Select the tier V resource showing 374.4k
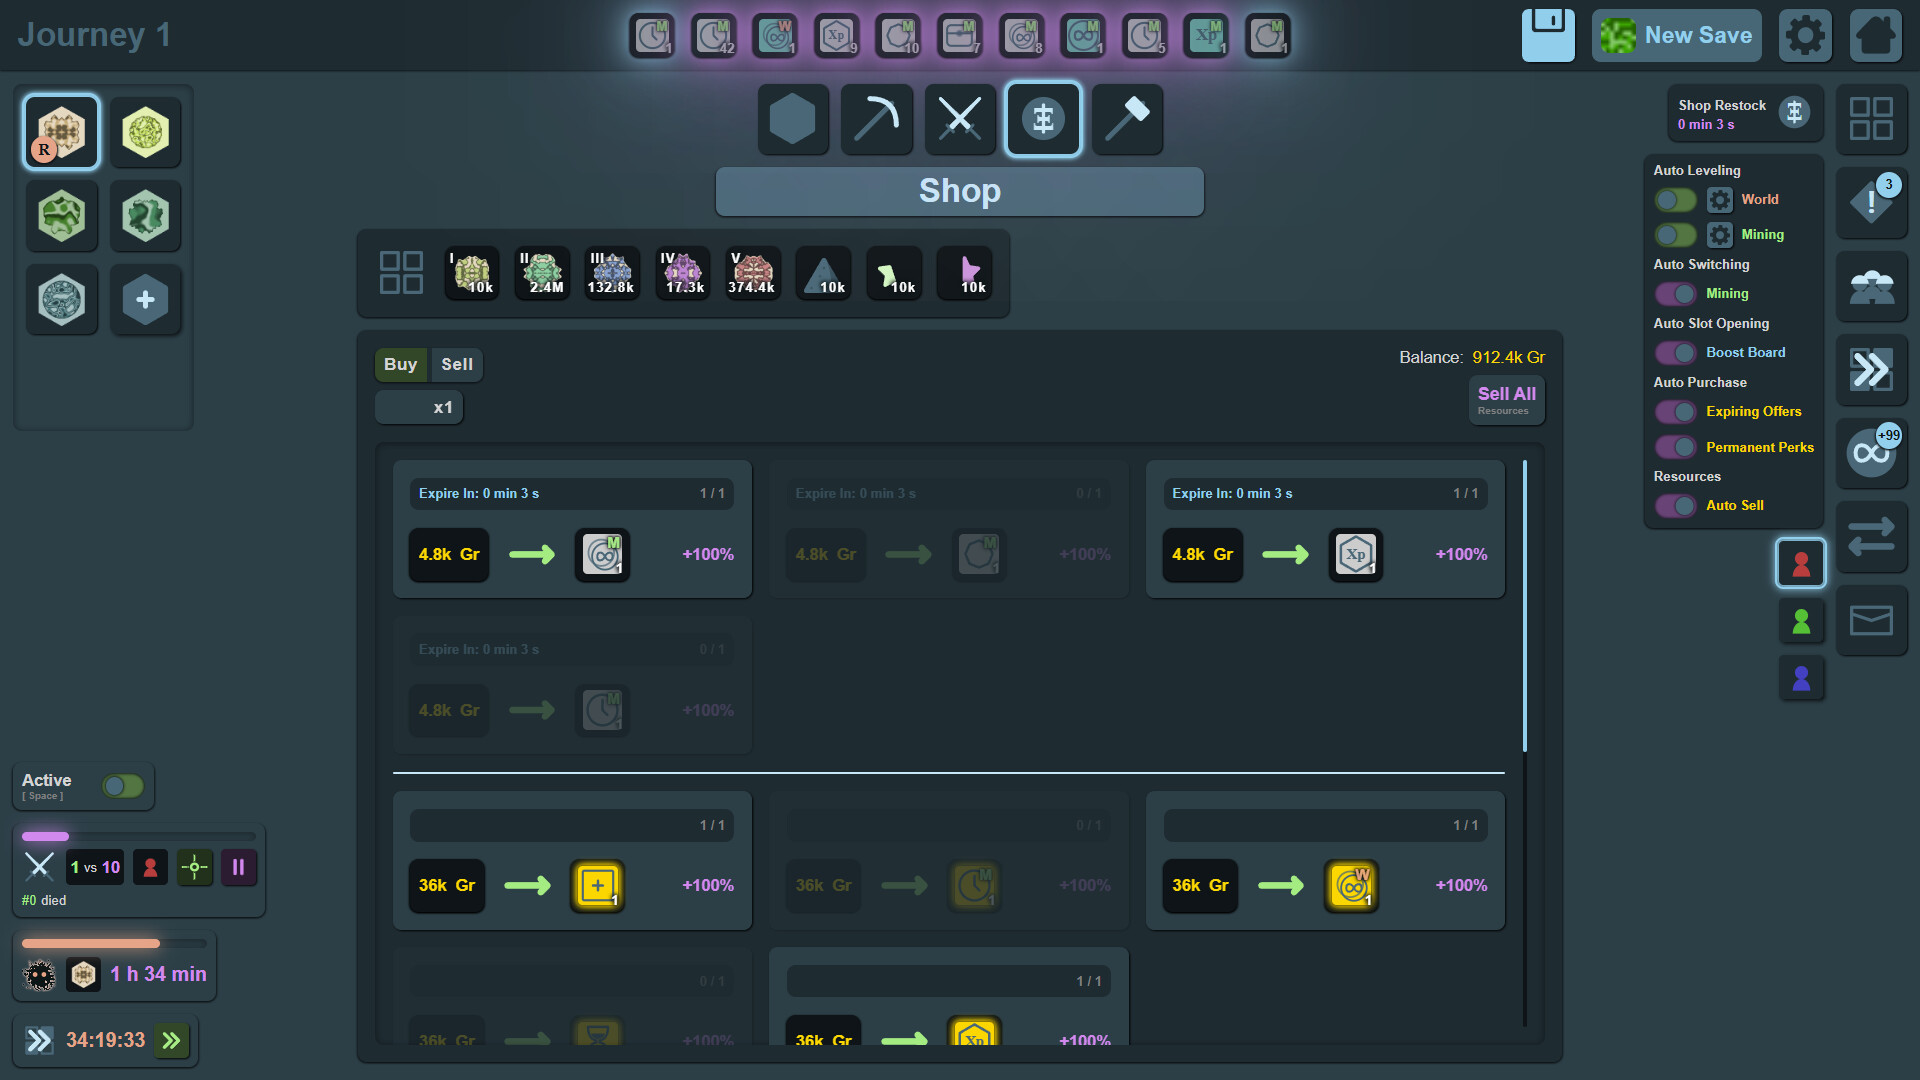1920x1080 pixels. (x=752, y=272)
